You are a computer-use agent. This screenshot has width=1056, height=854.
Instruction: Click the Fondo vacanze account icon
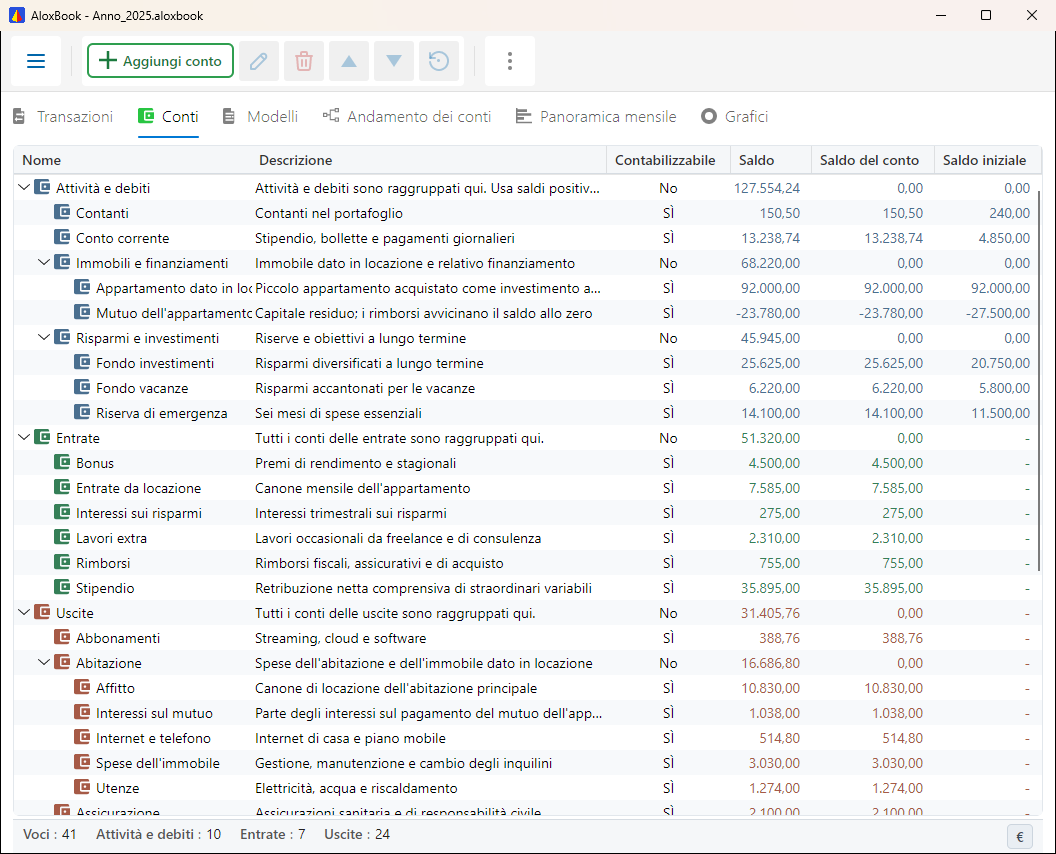coord(82,388)
